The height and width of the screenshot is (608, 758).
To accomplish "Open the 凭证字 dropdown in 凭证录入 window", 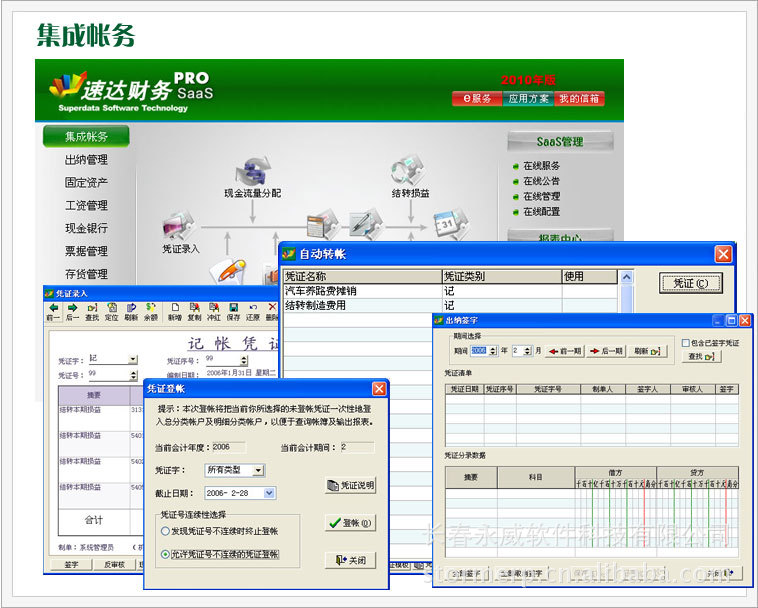I will click(x=133, y=359).
